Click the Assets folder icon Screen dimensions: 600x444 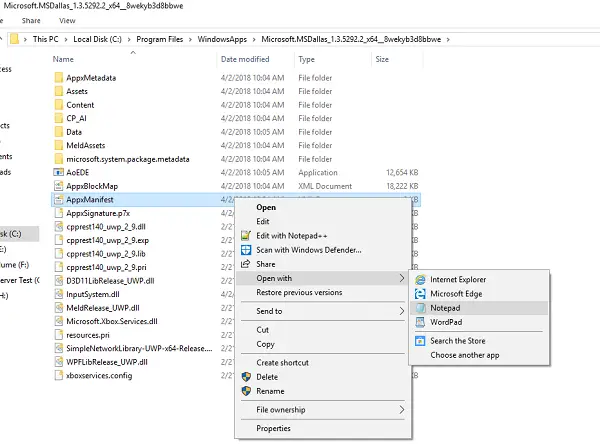[59, 91]
